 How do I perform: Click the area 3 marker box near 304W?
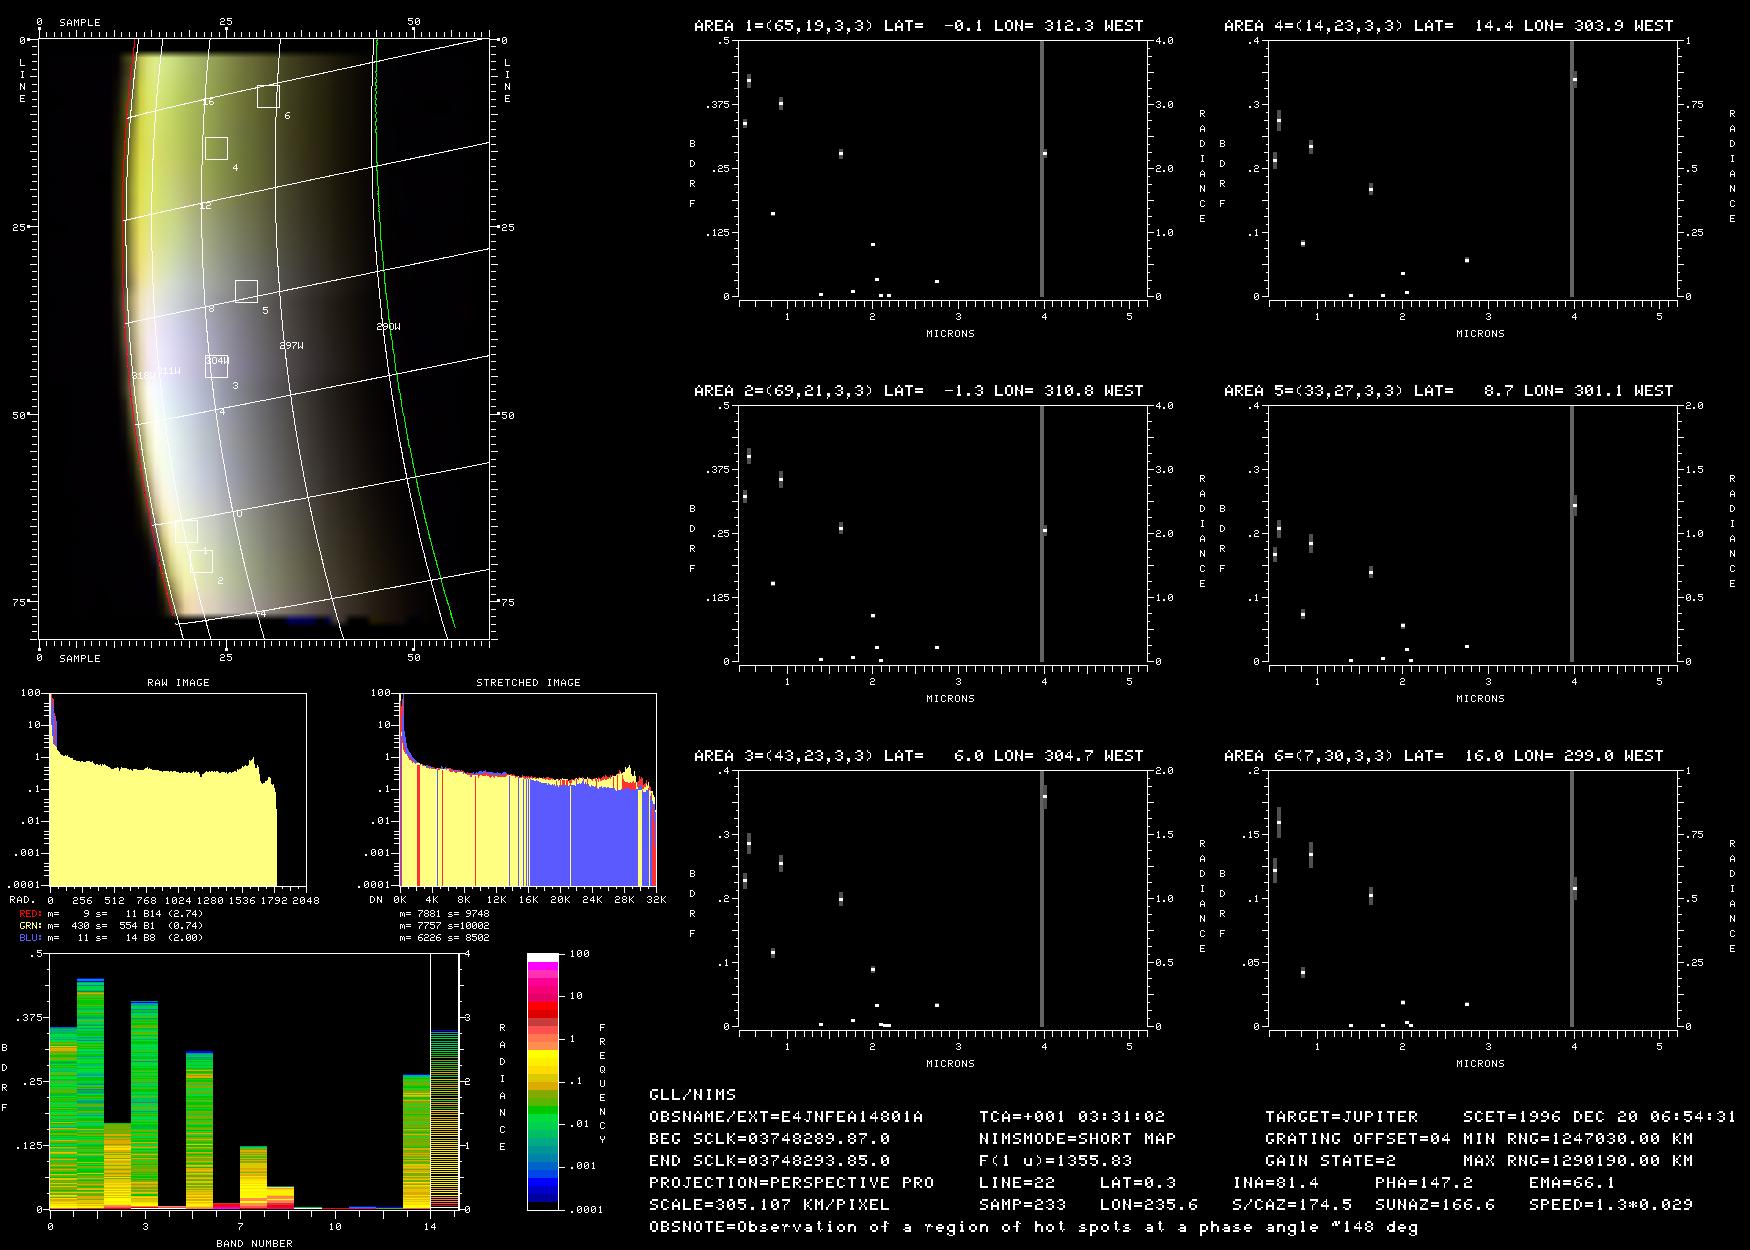pos(217,366)
